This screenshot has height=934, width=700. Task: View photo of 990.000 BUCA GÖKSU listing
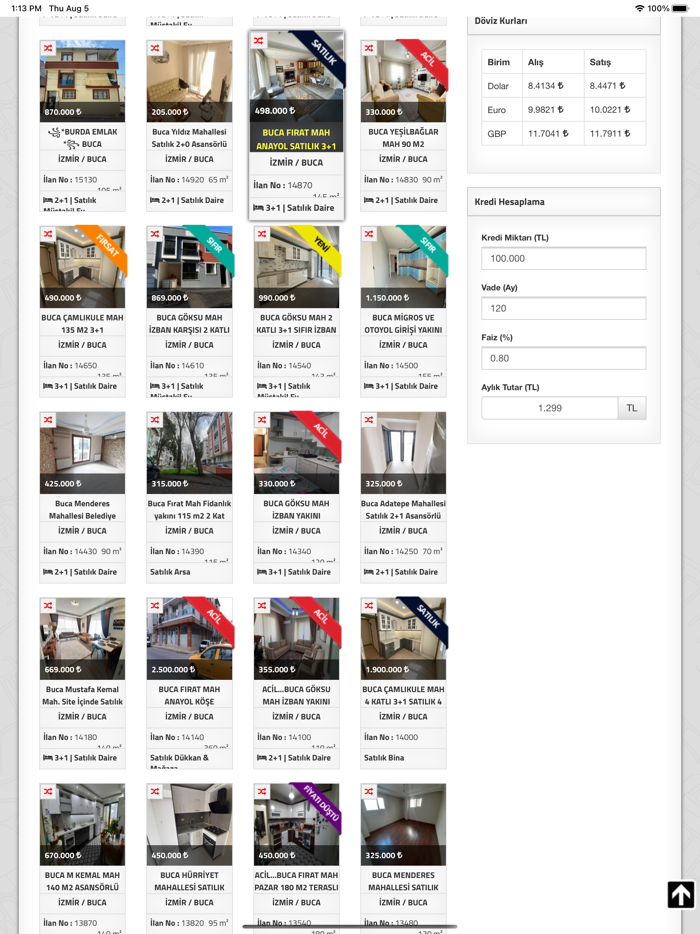coord(296,265)
